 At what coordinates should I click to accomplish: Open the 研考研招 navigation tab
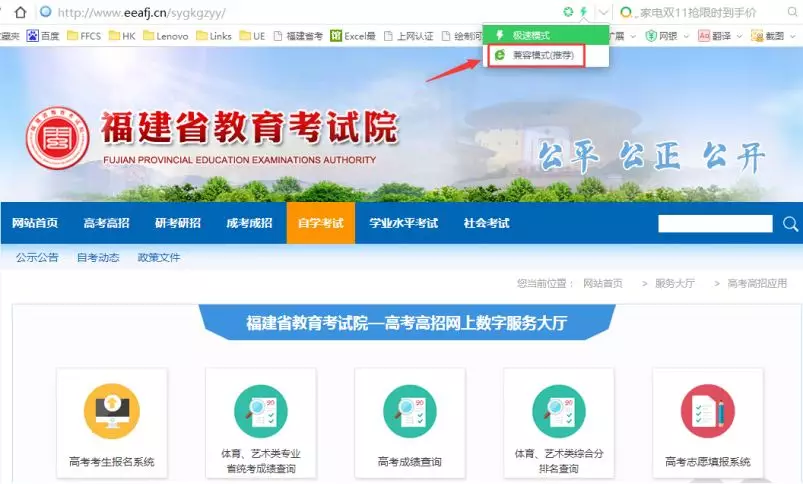coord(178,223)
